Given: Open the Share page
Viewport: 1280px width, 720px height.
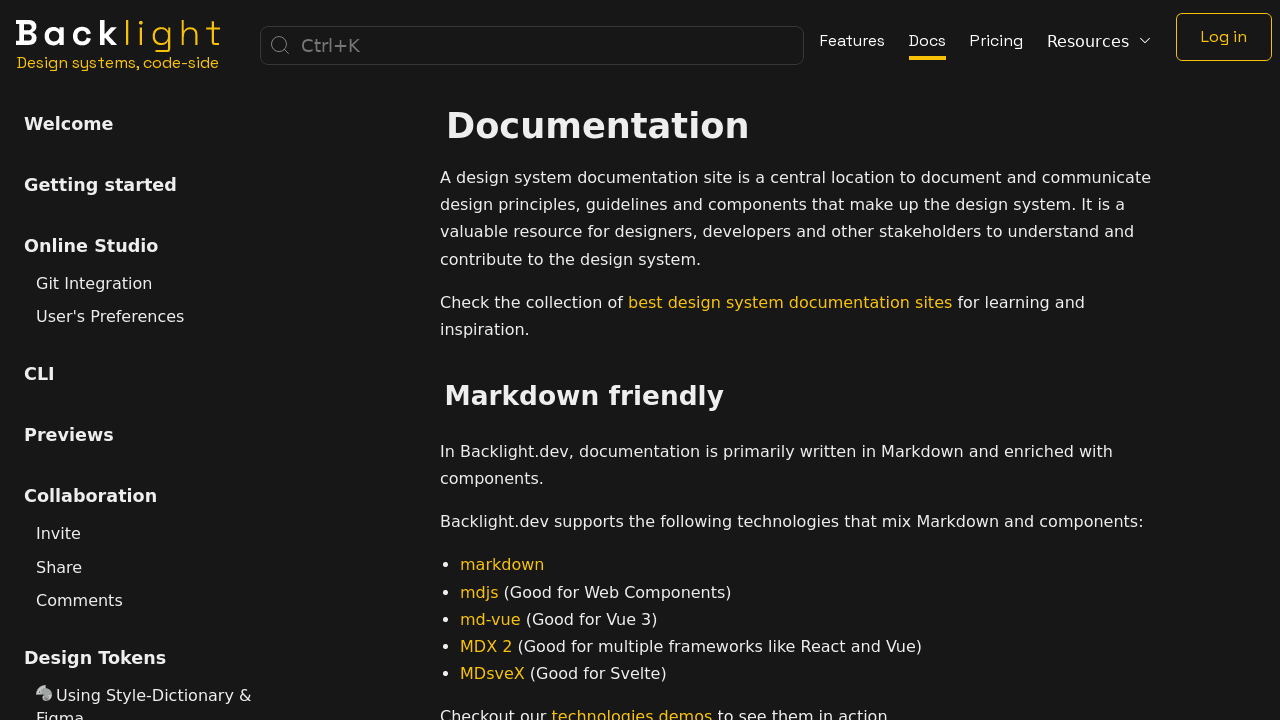Looking at the screenshot, I should pos(59,568).
